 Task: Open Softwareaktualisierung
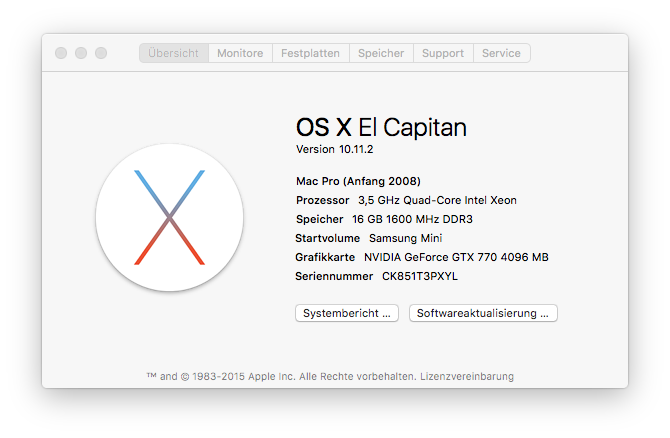click(x=483, y=313)
